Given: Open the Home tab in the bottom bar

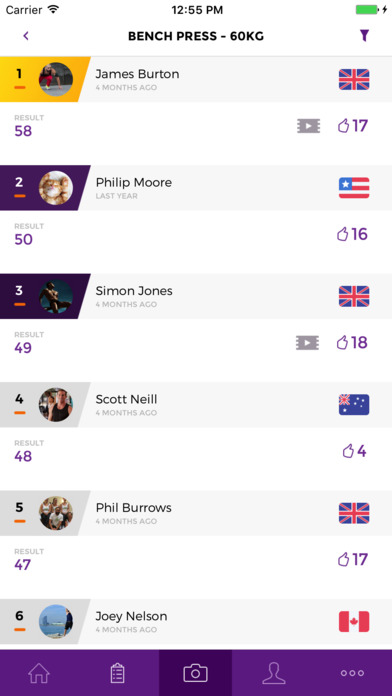Looking at the screenshot, I should pyautogui.click(x=39, y=673).
